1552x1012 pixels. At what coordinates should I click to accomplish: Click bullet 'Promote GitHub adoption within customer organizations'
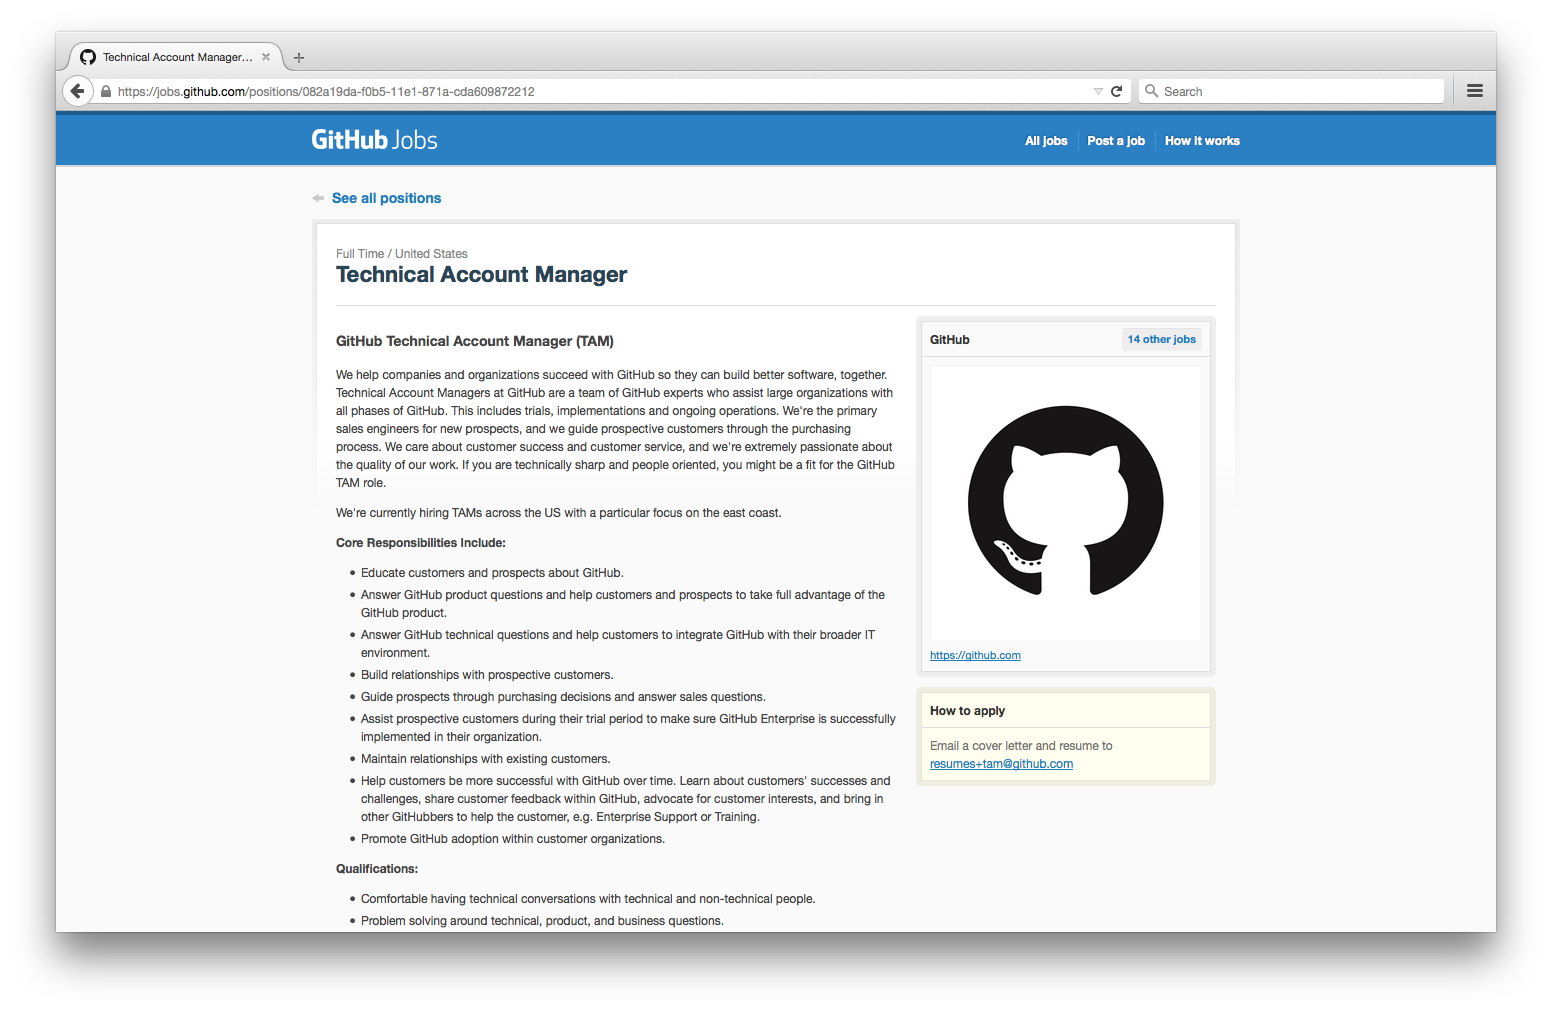point(513,839)
